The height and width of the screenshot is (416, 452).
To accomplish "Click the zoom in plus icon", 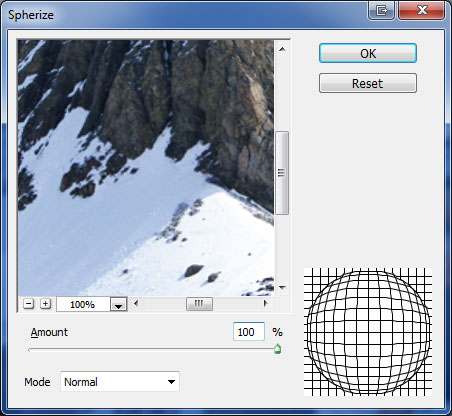I will [x=45, y=304].
